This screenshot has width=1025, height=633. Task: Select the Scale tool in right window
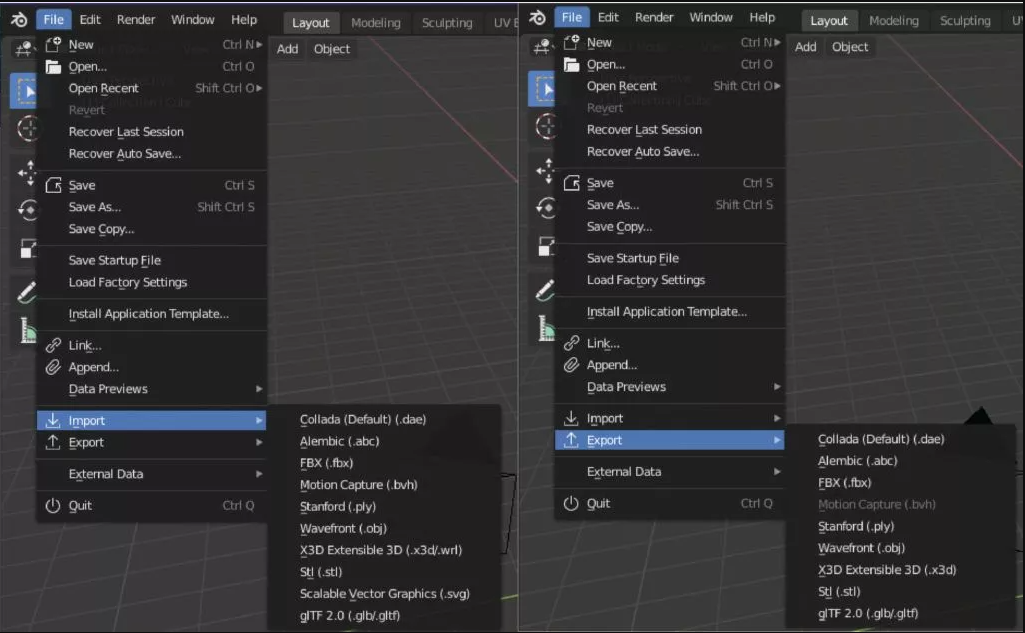click(x=546, y=247)
